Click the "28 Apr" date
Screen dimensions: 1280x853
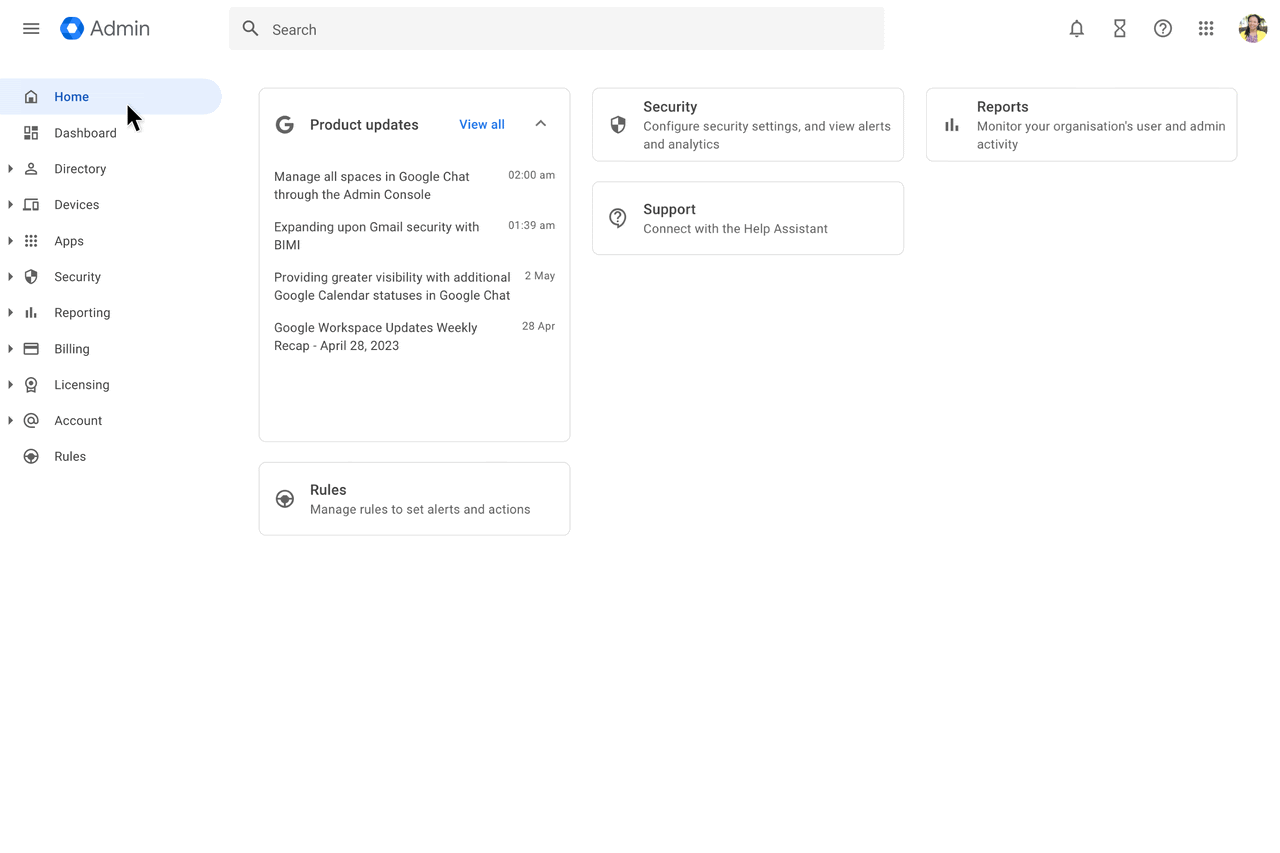538,326
